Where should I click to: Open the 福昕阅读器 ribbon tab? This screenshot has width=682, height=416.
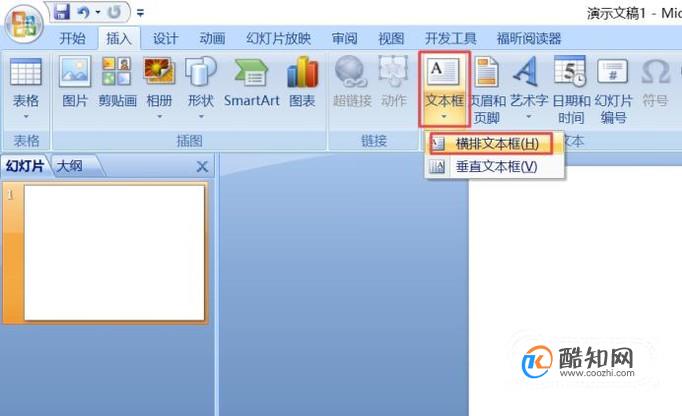point(529,38)
